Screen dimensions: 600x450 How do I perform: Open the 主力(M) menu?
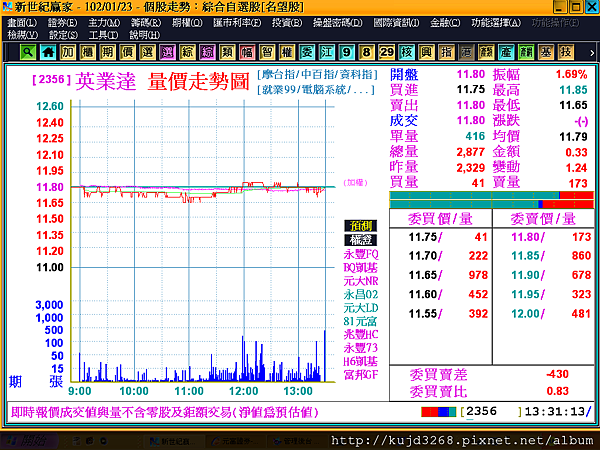click(x=104, y=23)
